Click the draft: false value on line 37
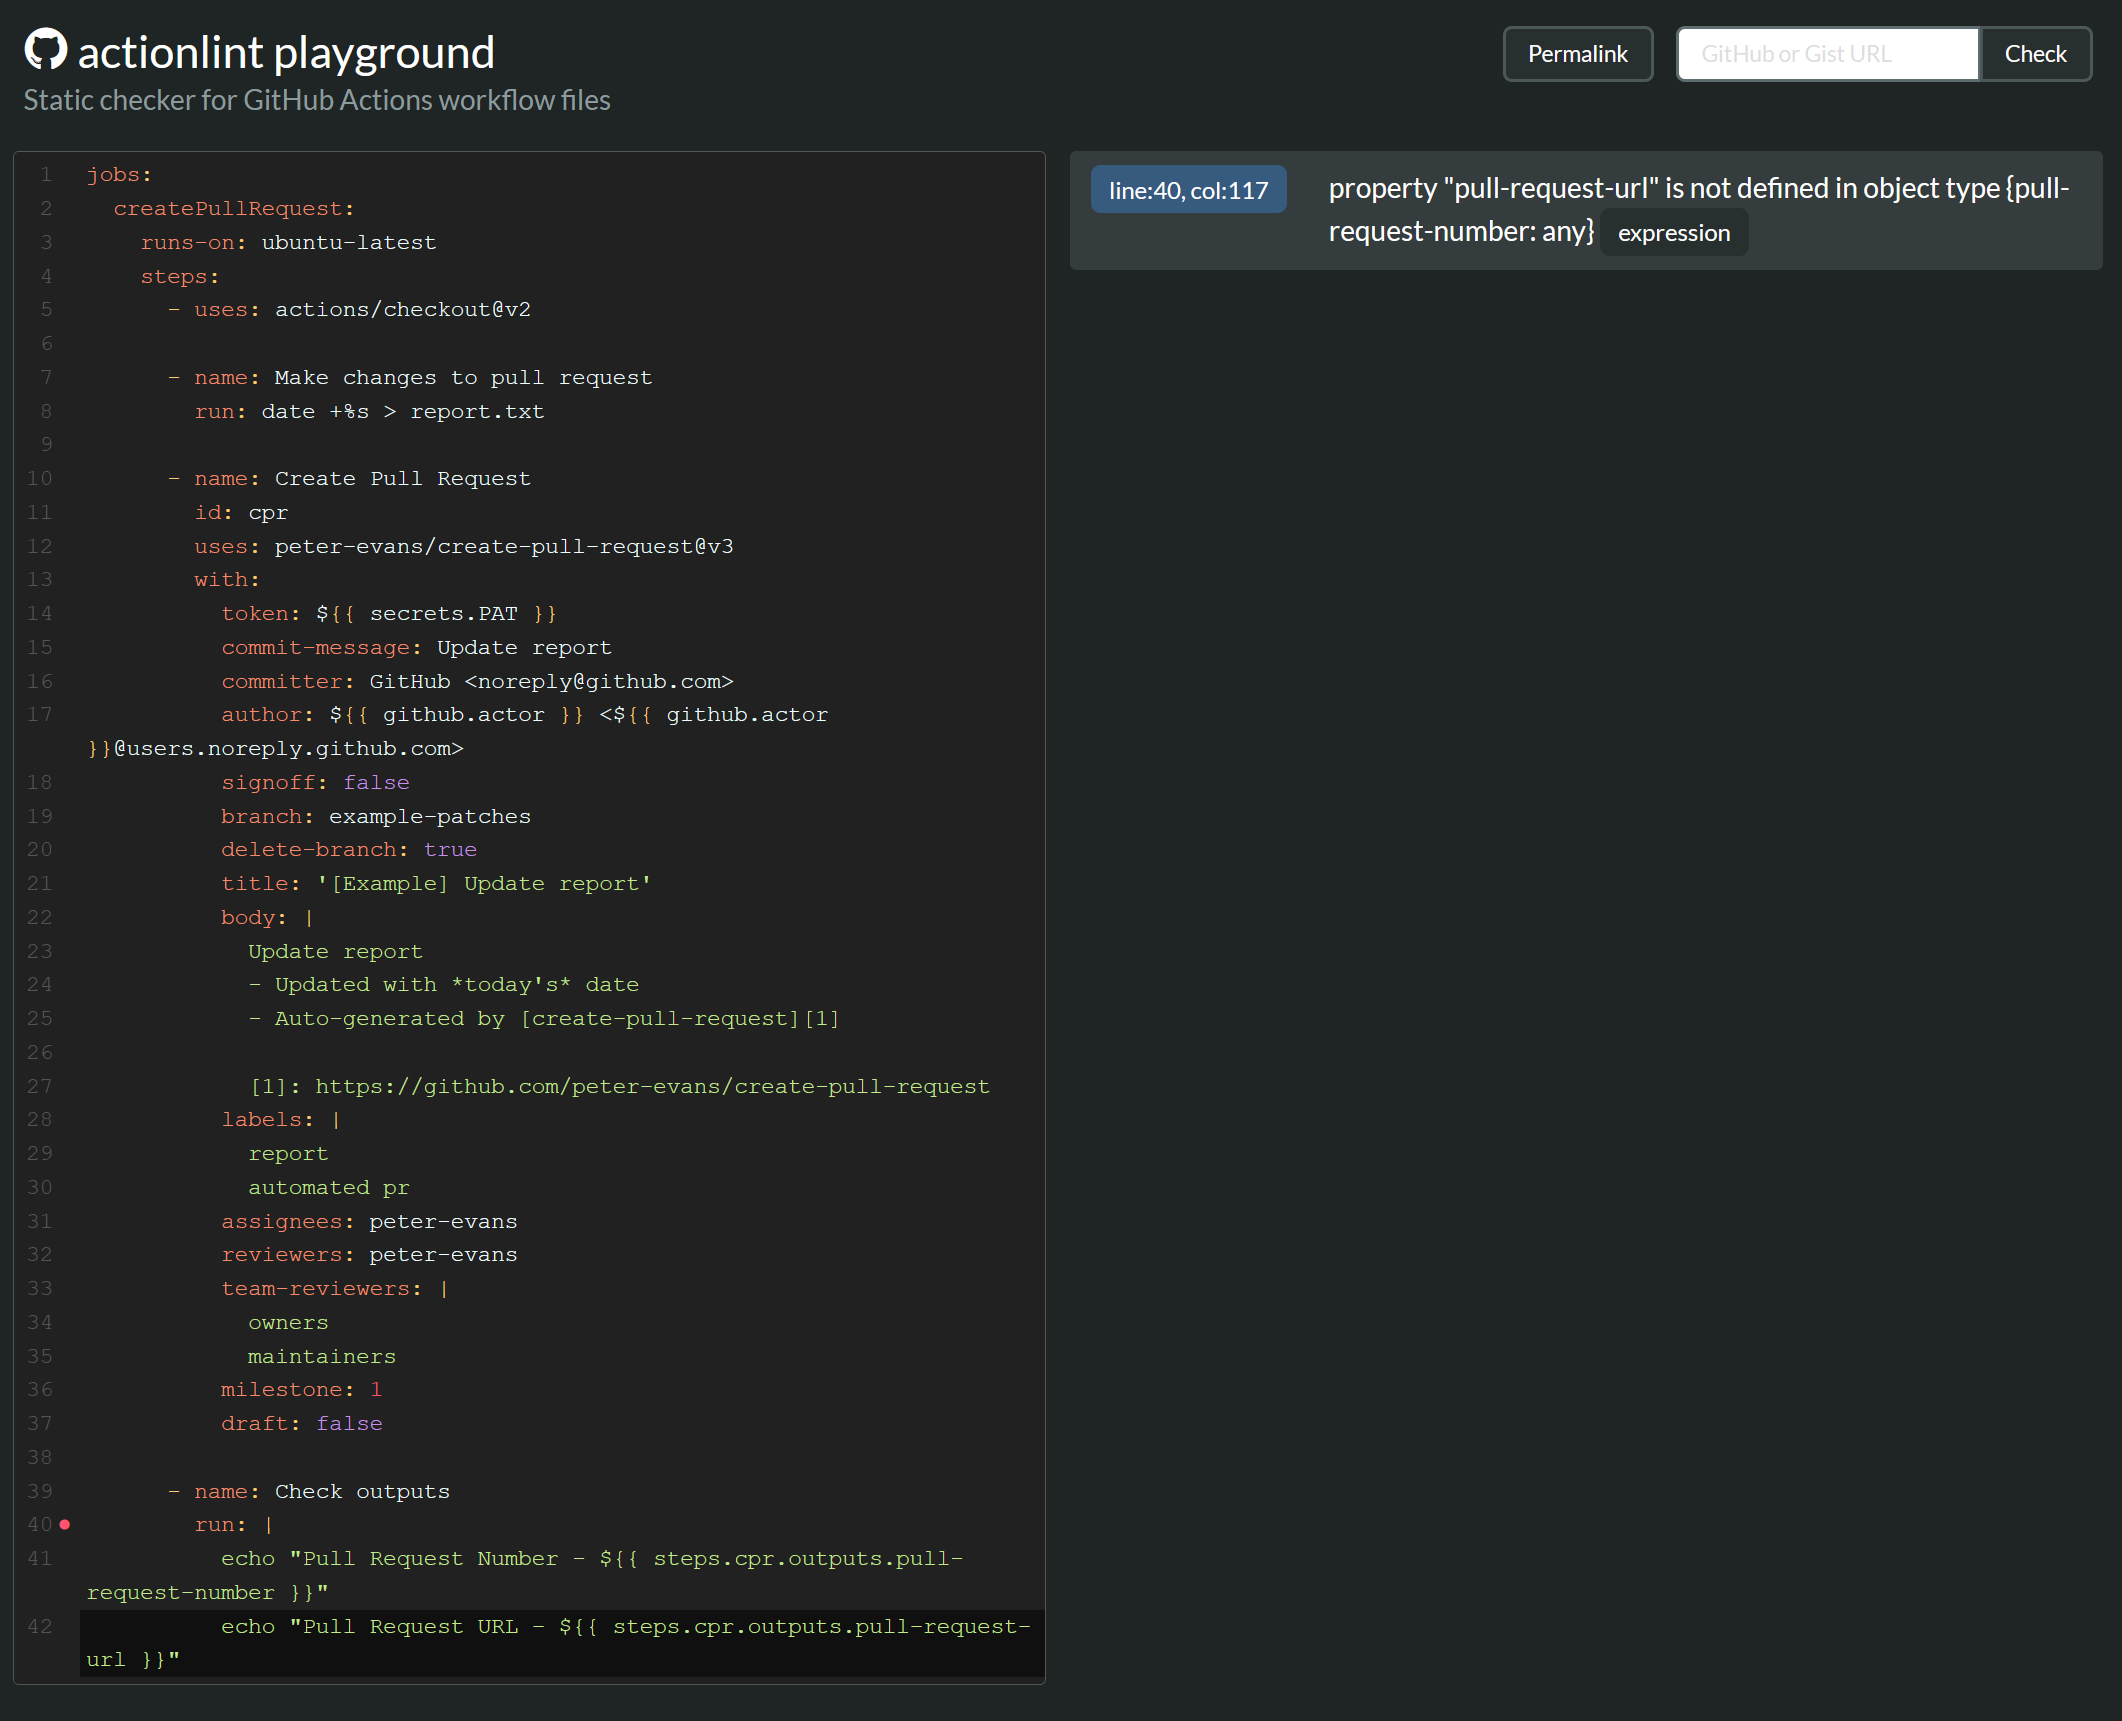 349,1423
